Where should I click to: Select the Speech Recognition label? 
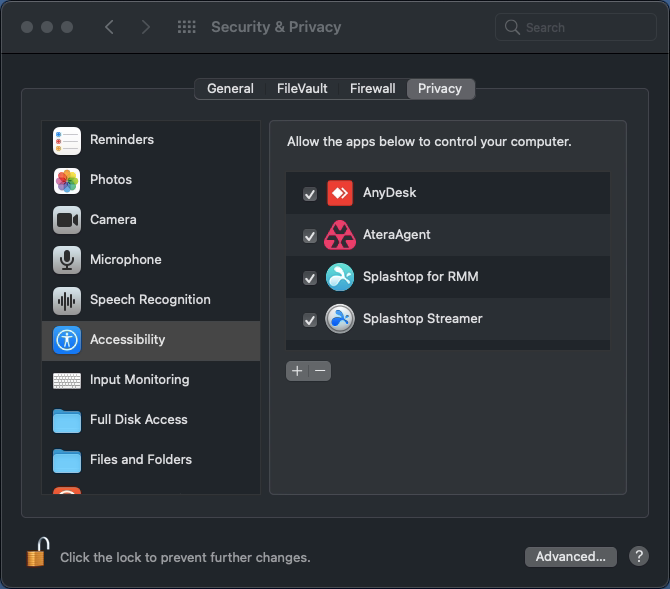pyautogui.click(x=150, y=300)
